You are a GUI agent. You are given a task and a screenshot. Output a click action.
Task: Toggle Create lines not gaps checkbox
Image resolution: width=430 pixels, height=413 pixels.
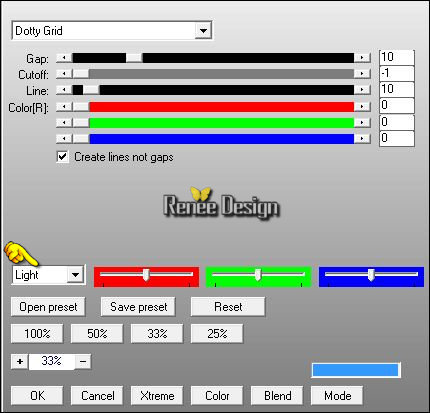63,157
